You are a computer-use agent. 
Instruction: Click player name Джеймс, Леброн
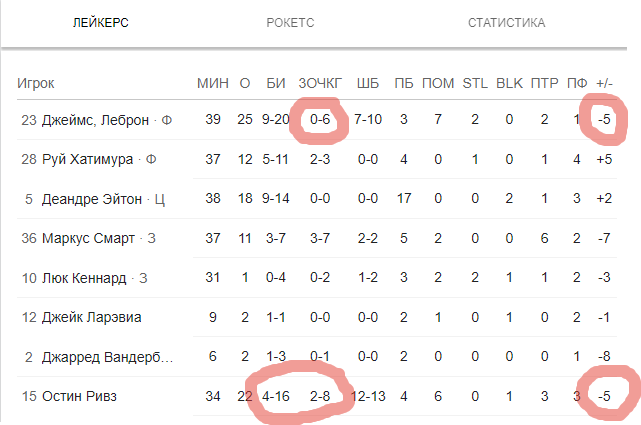[95, 120]
